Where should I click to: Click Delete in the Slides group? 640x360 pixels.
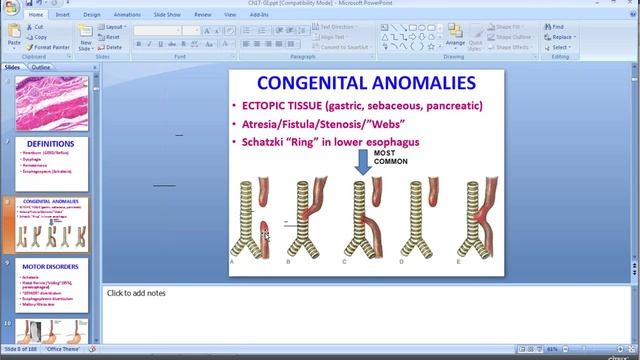[110, 47]
